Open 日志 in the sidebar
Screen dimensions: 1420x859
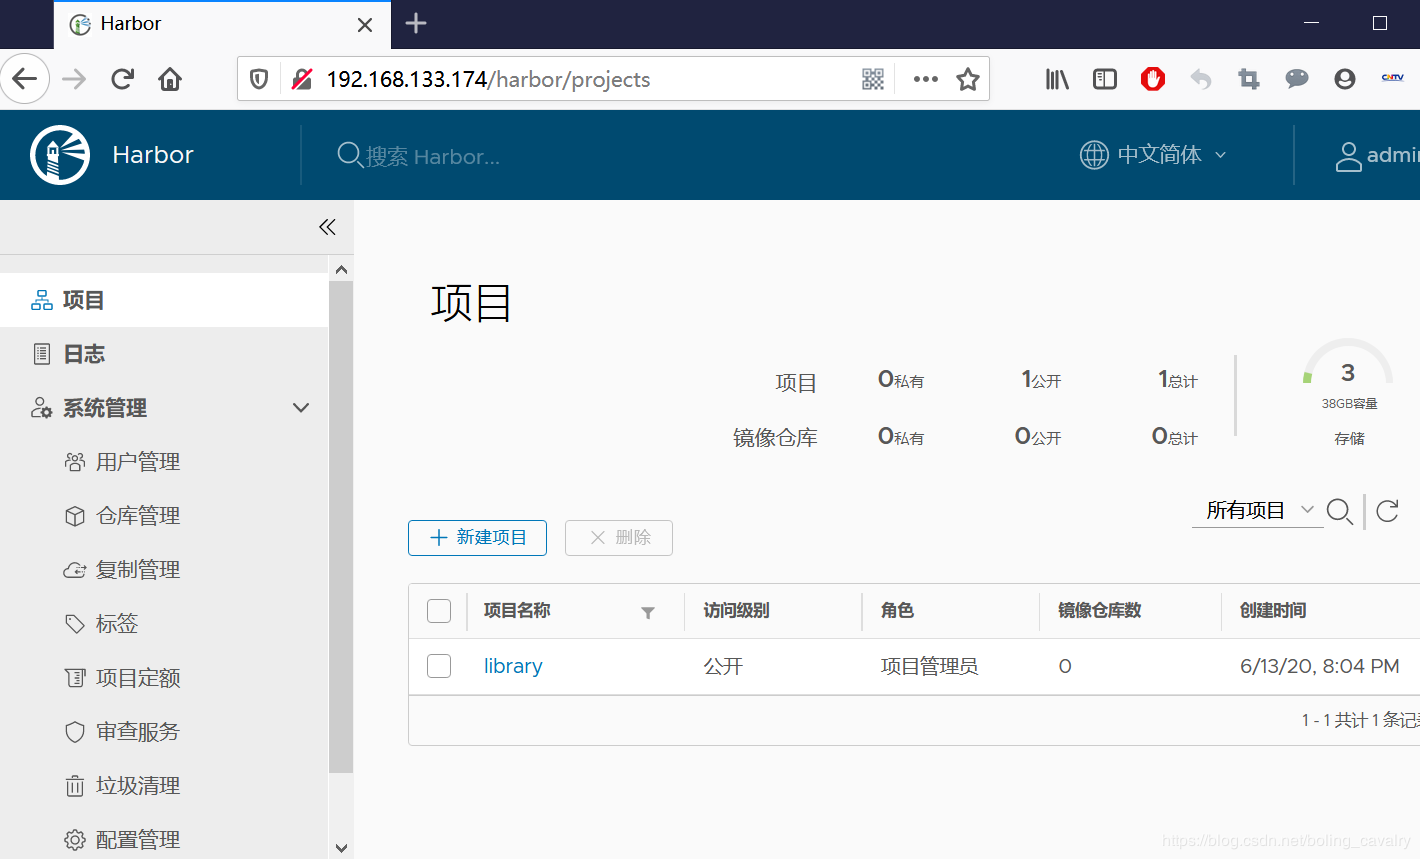click(84, 354)
